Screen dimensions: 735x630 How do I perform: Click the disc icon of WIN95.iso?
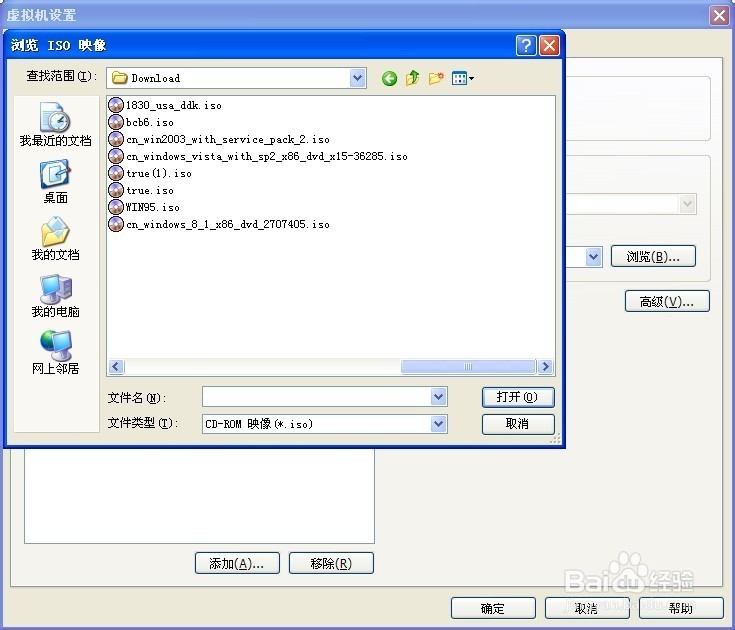(x=116, y=207)
